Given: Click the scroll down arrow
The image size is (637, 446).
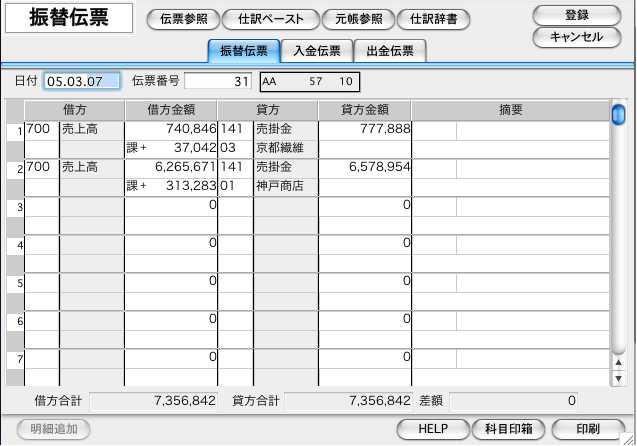Looking at the screenshot, I should coord(618,378).
